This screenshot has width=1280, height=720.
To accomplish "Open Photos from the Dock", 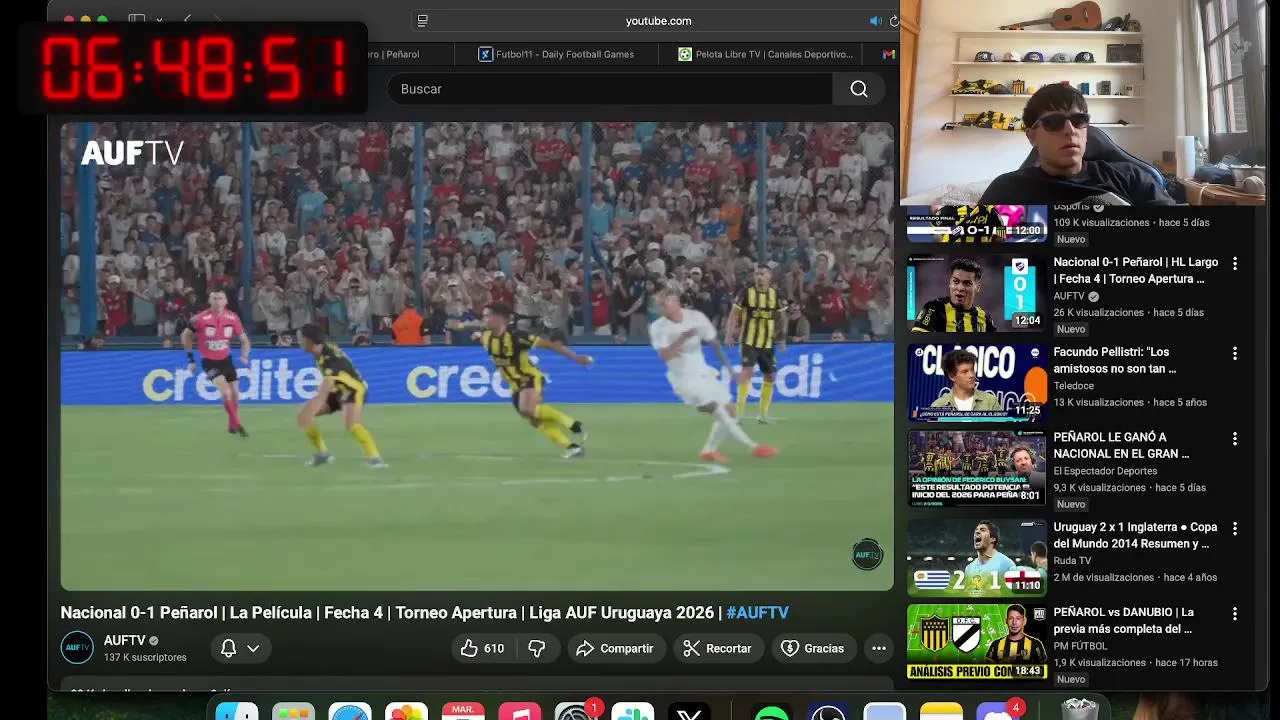I will coord(406,714).
